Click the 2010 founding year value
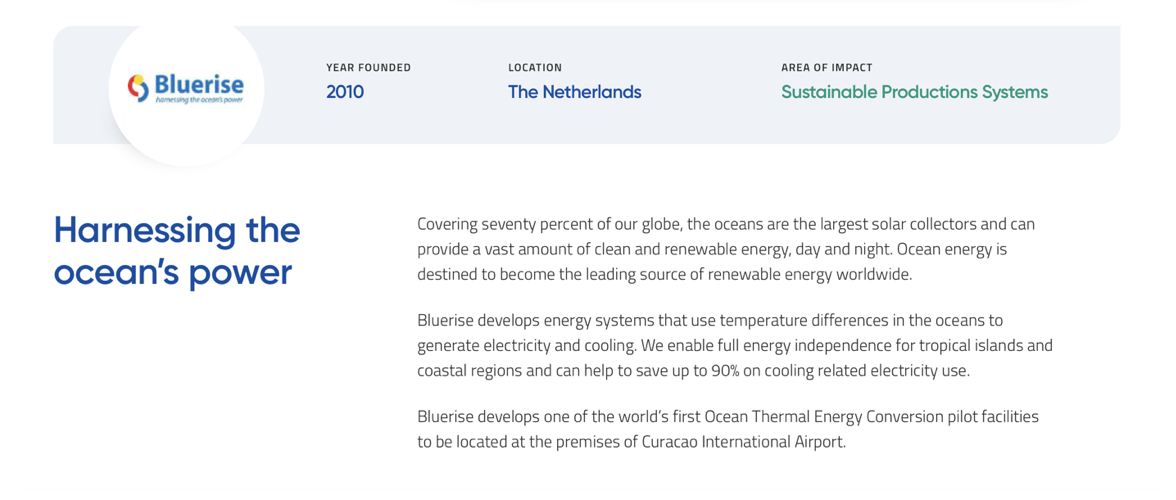Screen dimensions: 1176x500 point(345,92)
